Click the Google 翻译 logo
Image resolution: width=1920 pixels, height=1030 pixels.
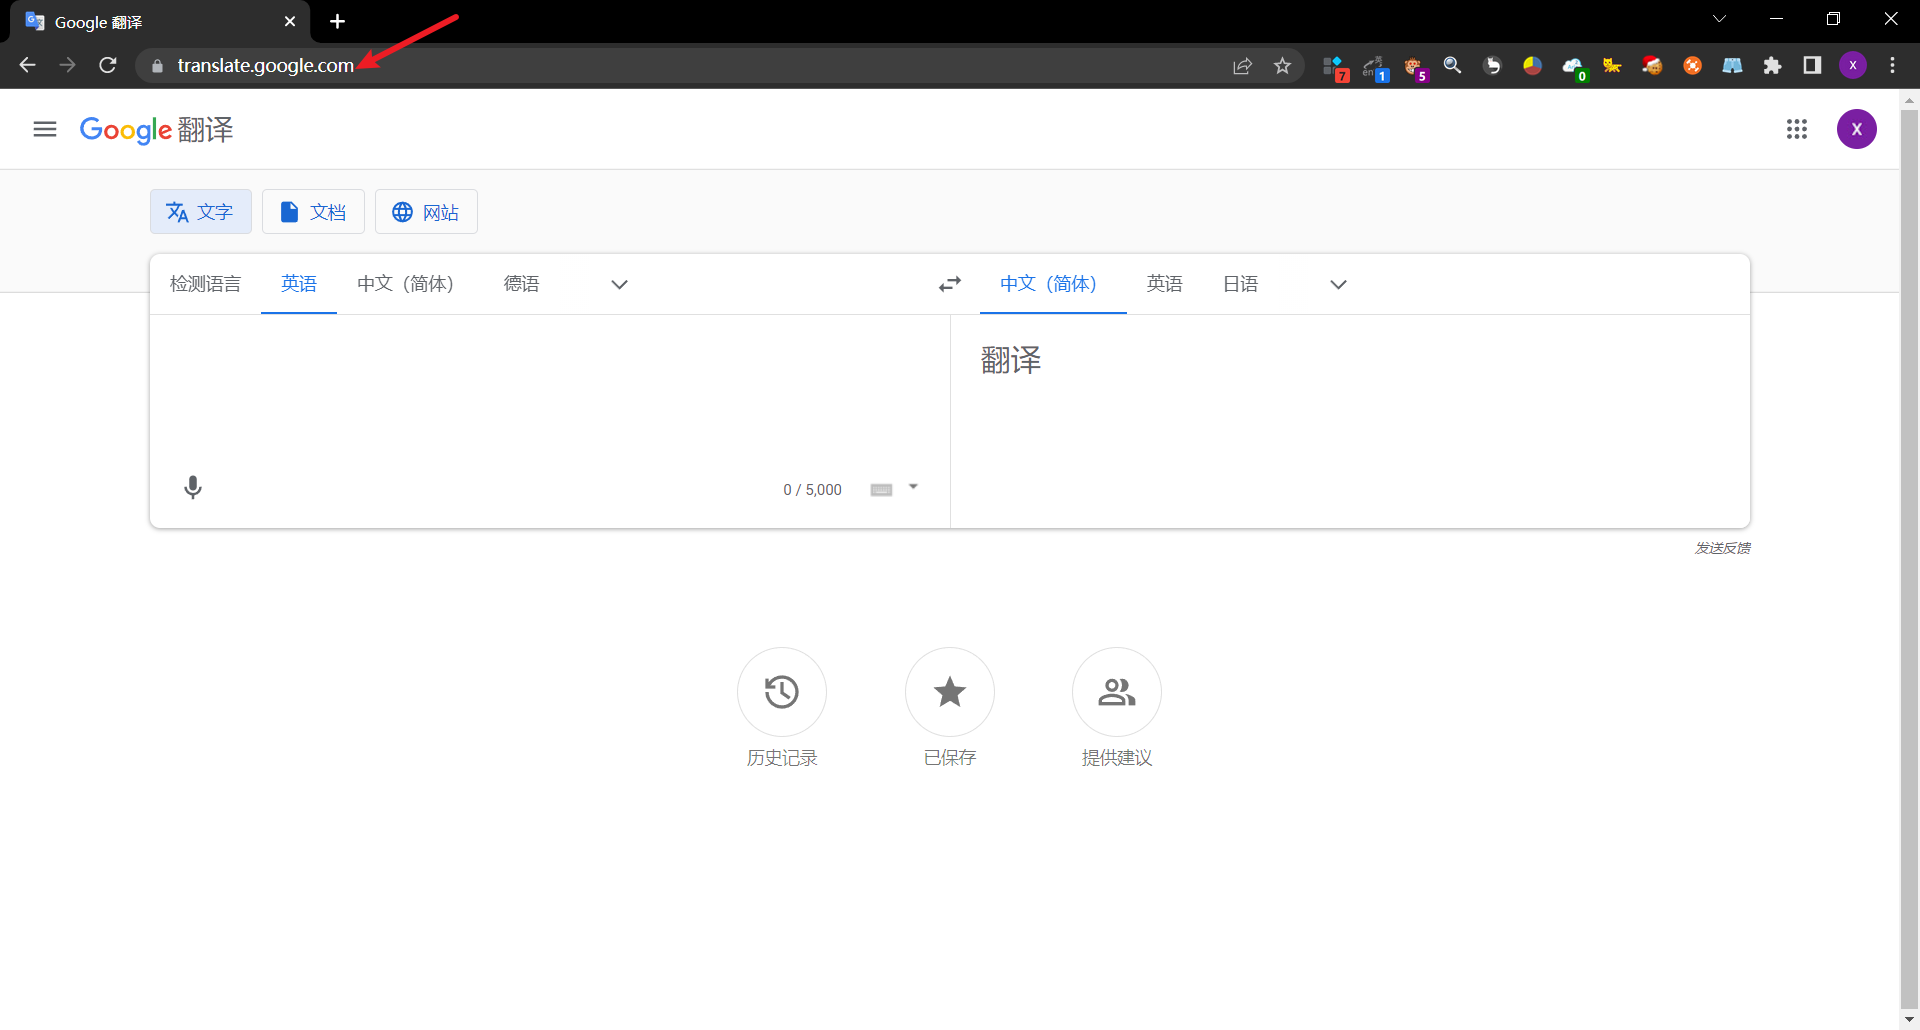156,129
